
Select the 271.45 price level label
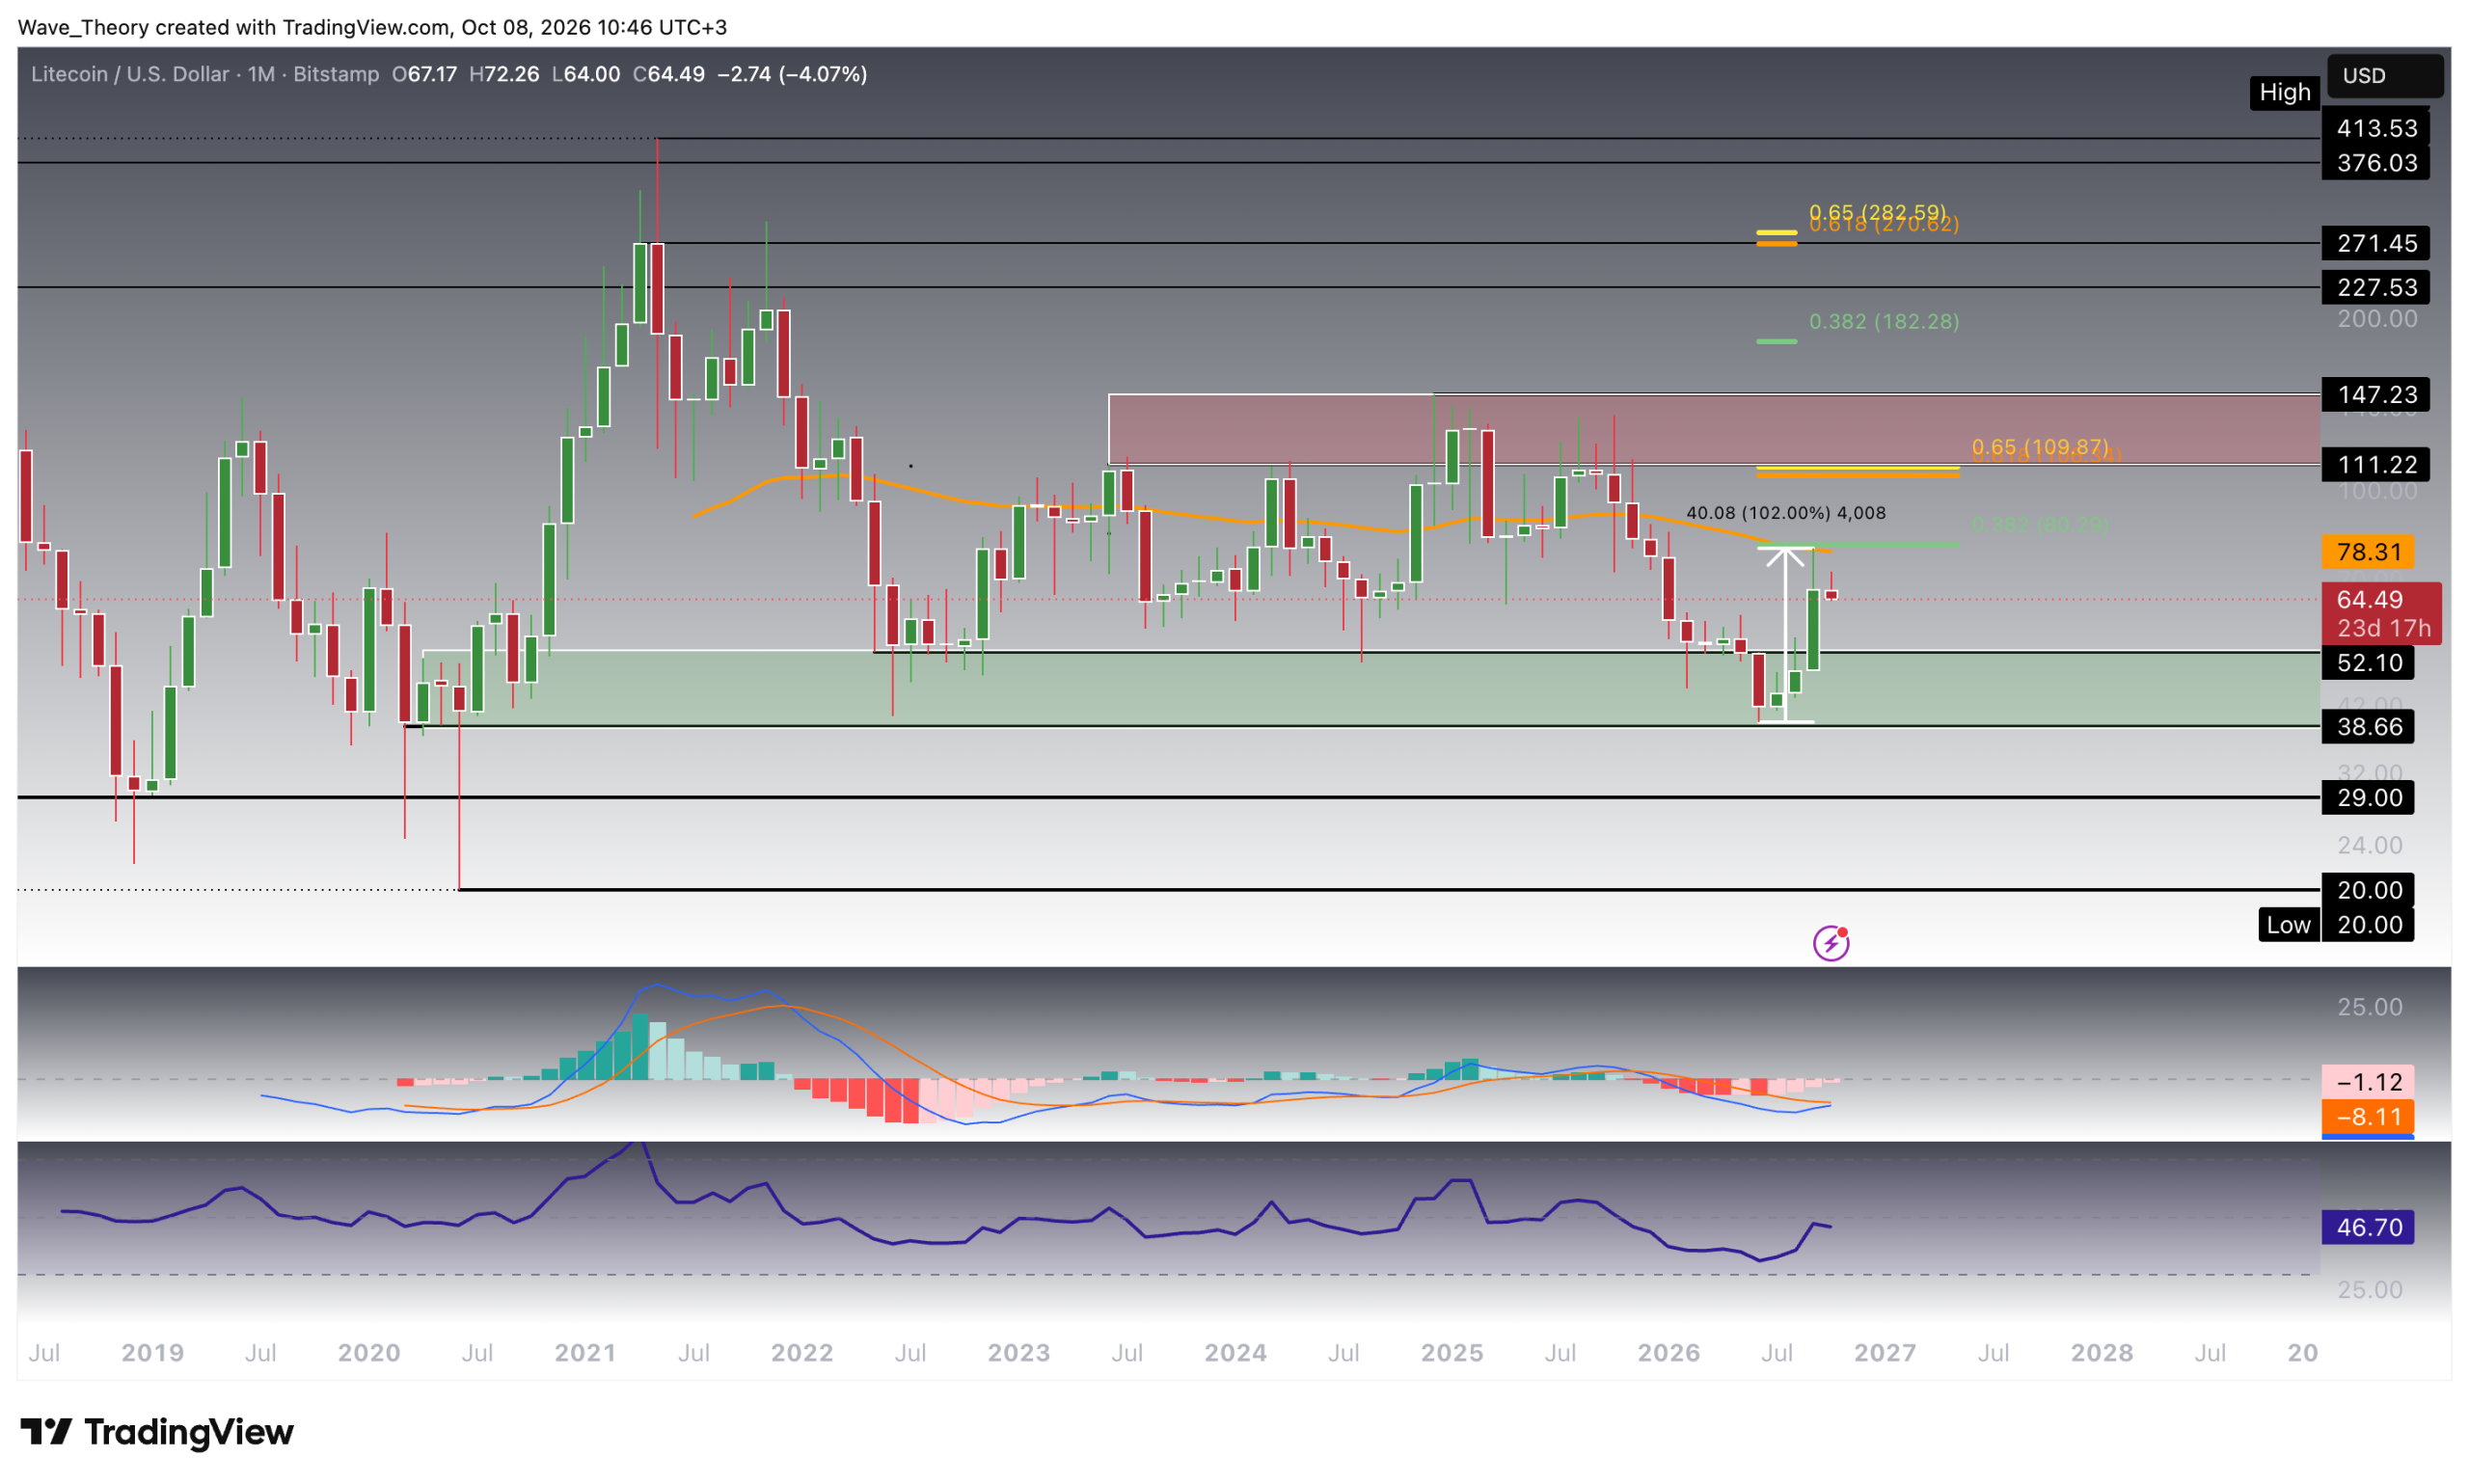[x=2375, y=243]
